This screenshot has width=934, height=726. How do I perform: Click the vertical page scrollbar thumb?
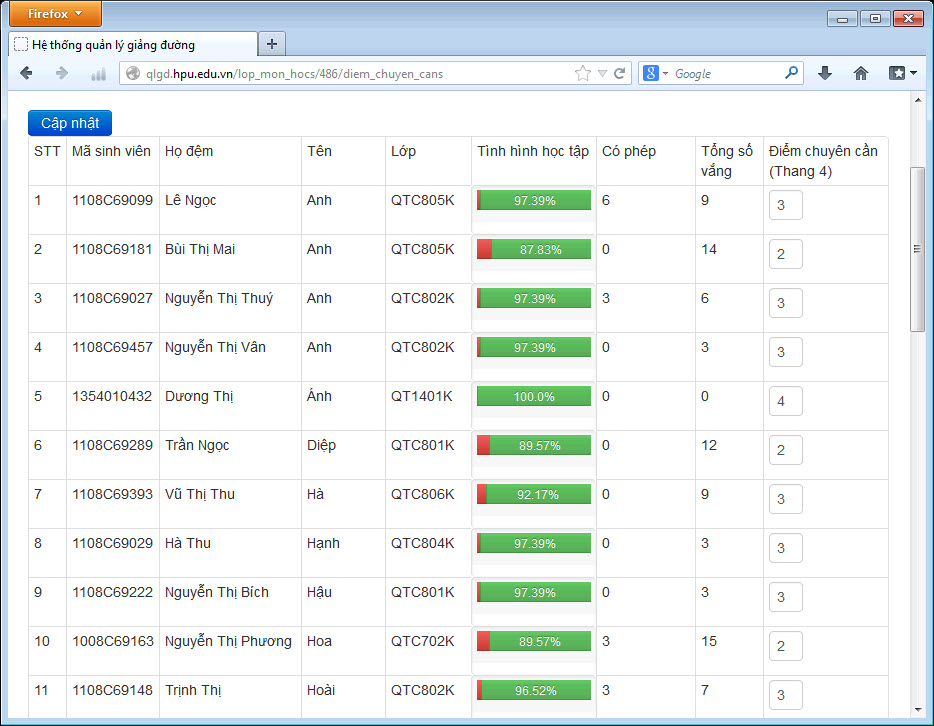coord(917,248)
